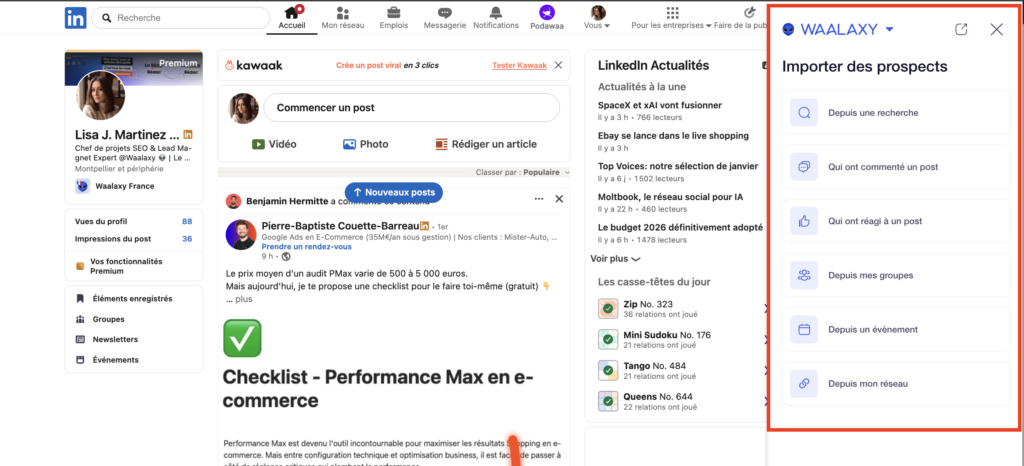
Task: Click the Kawaak logo
Action: (254, 65)
